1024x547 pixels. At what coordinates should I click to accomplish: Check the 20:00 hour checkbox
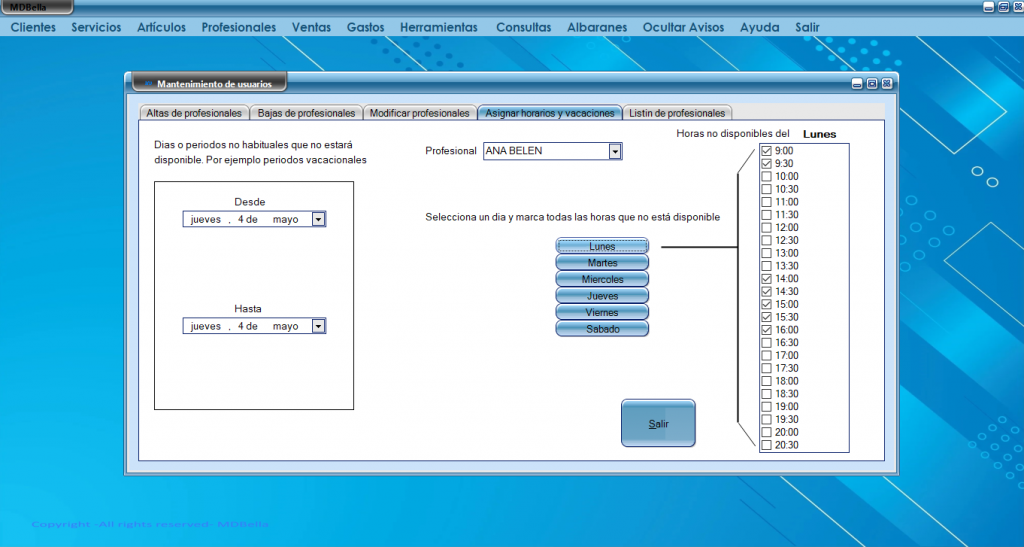[767, 432]
